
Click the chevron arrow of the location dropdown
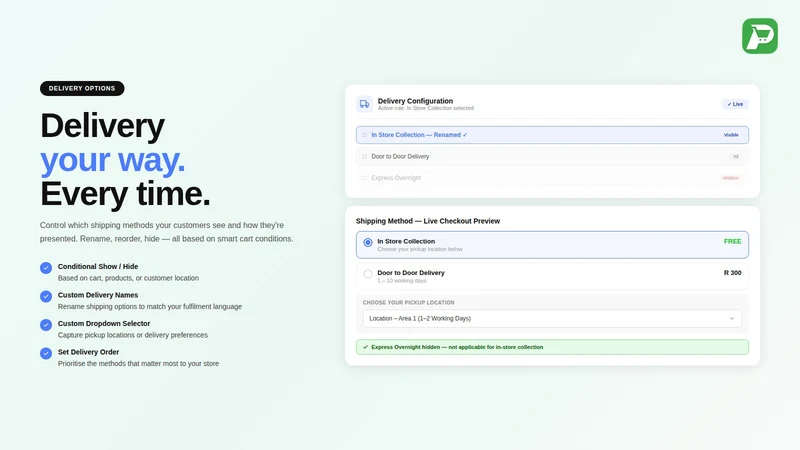tap(732, 318)
